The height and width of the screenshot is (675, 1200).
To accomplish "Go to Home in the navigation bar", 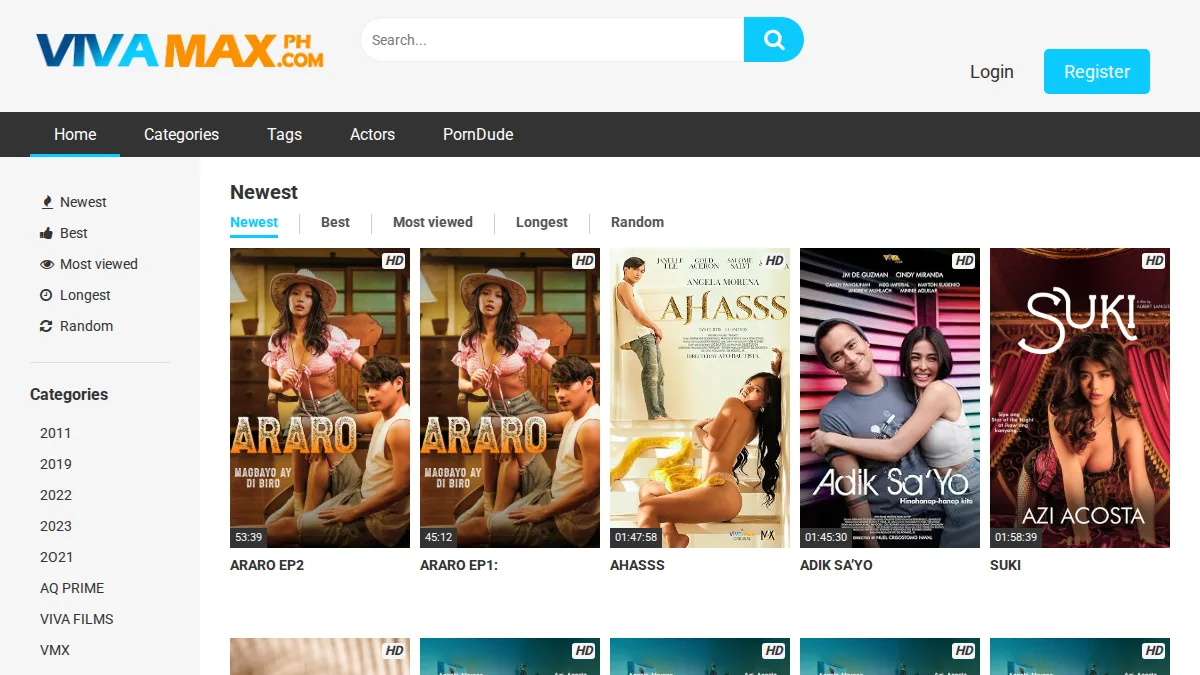I will pos(75,134).
